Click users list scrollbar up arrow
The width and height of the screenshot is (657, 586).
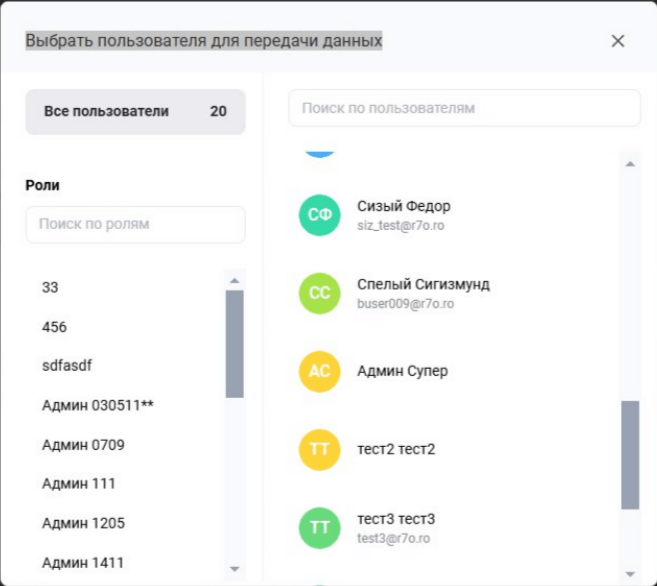pos(630,164)
